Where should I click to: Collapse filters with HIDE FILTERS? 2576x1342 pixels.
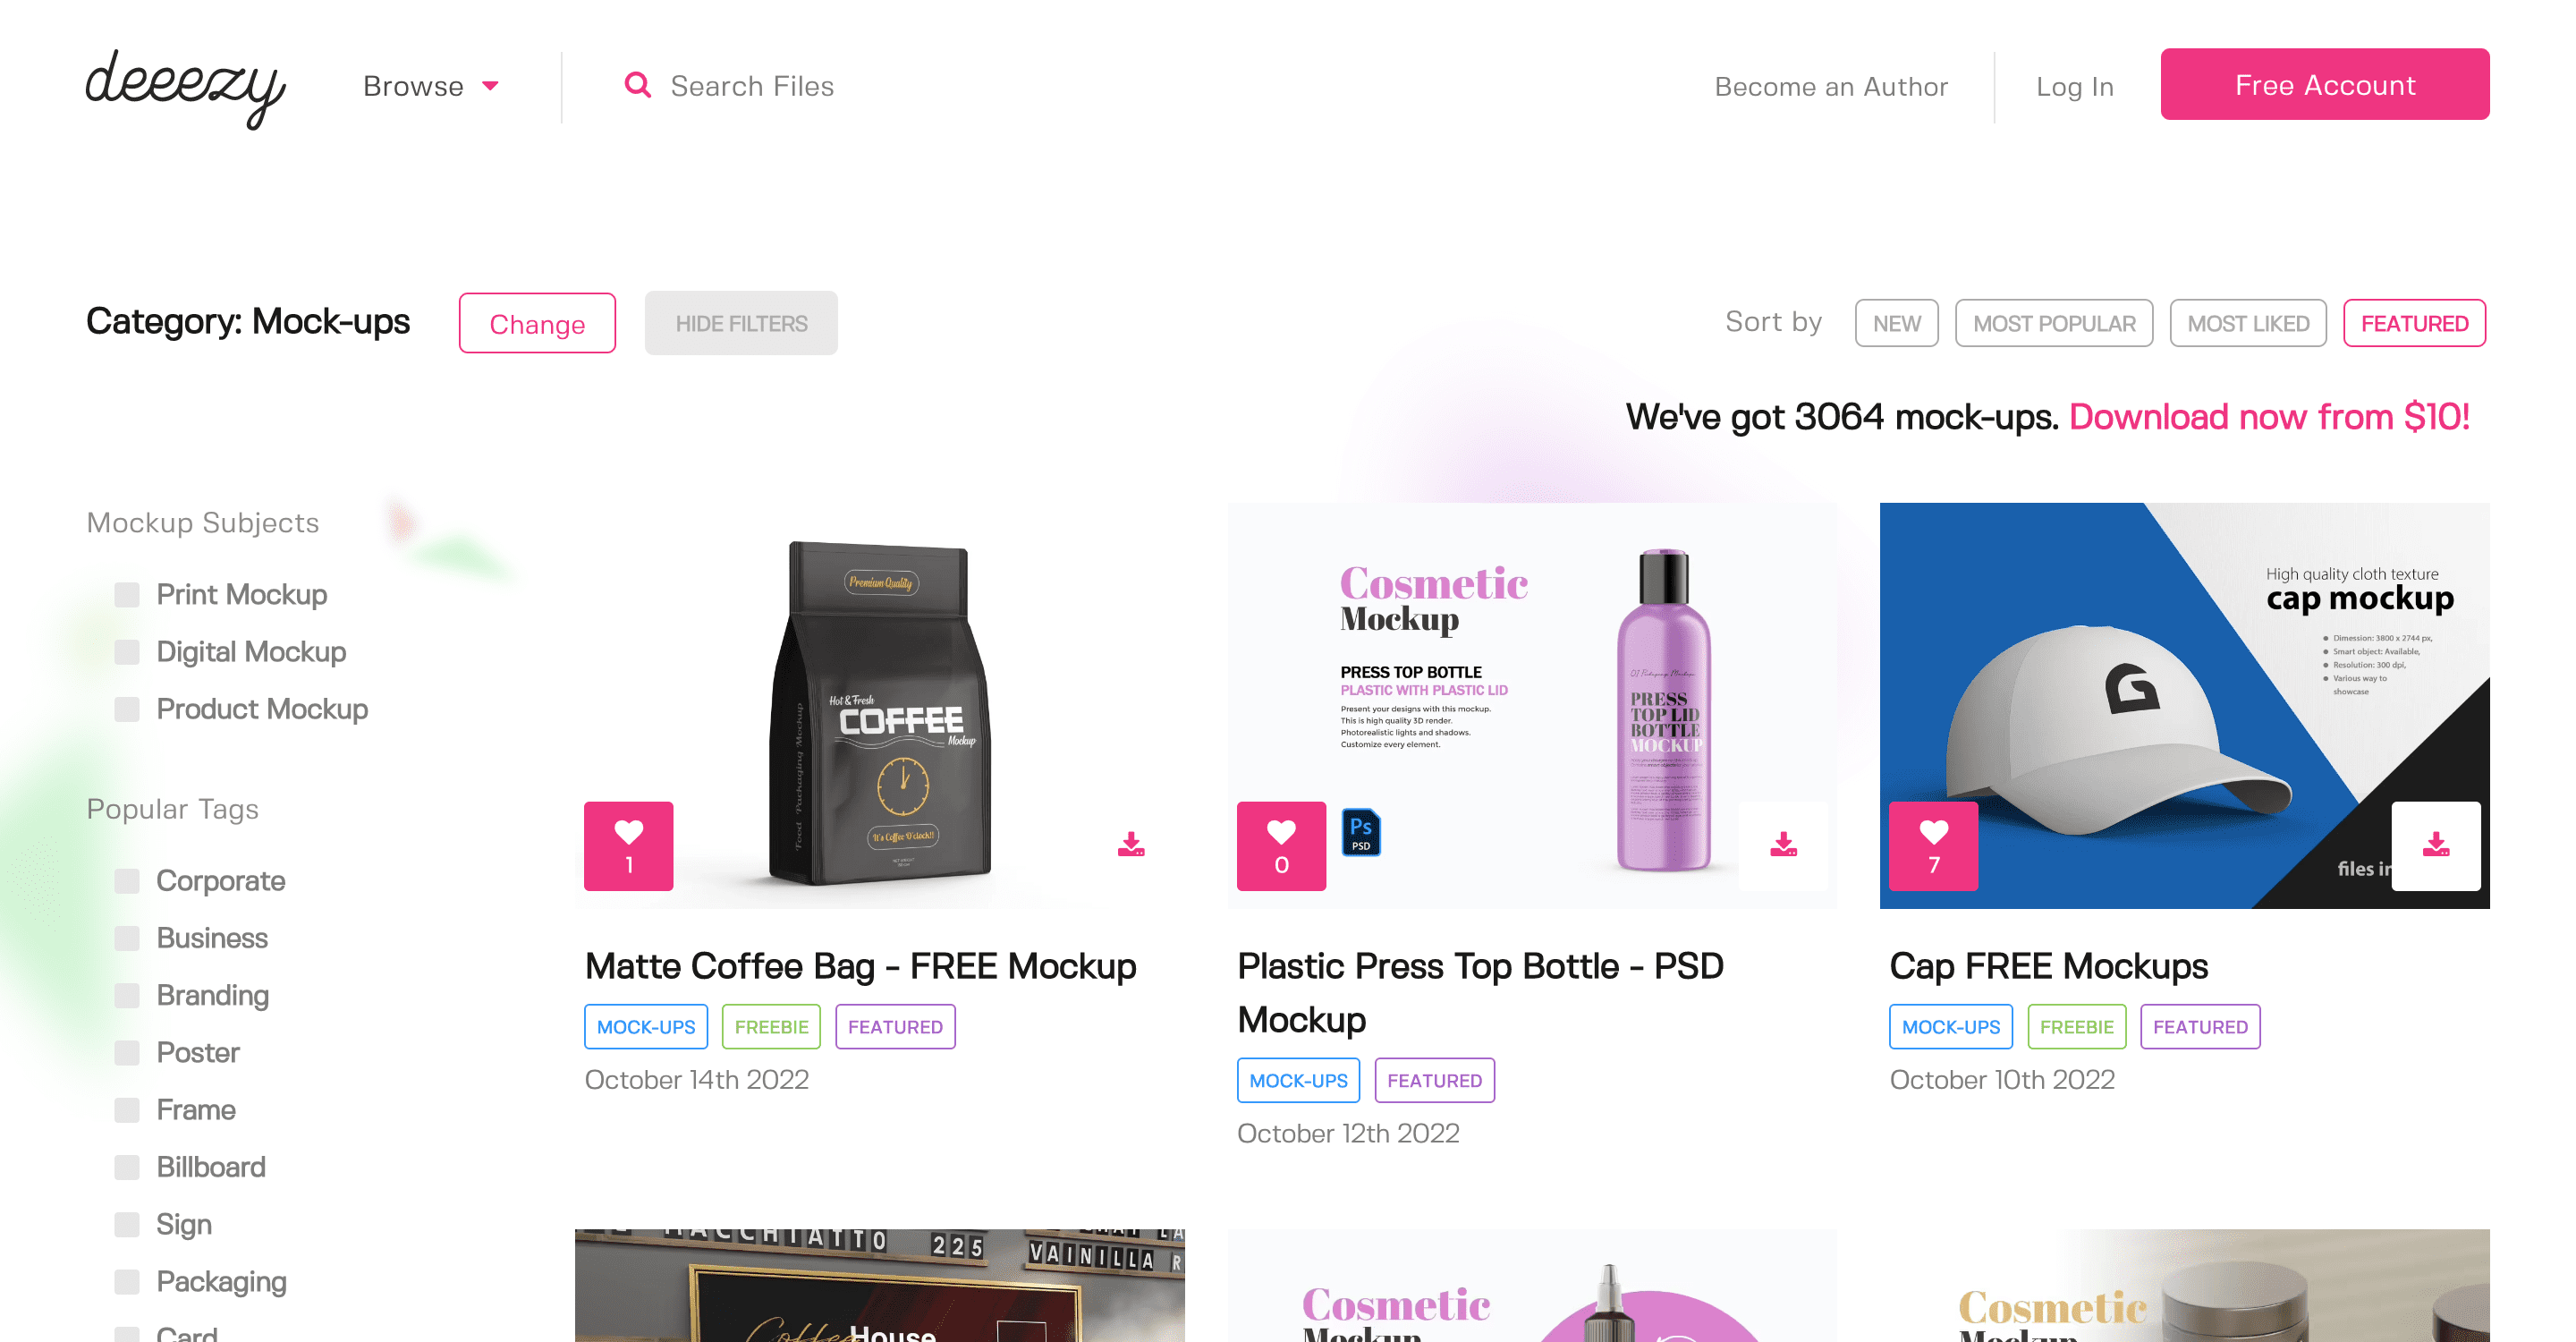(x=741, y=323)
